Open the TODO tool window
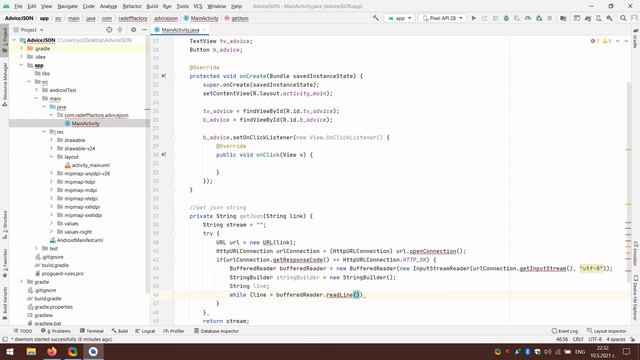Screen dimensions: 640x360 (x=22, y=331)
